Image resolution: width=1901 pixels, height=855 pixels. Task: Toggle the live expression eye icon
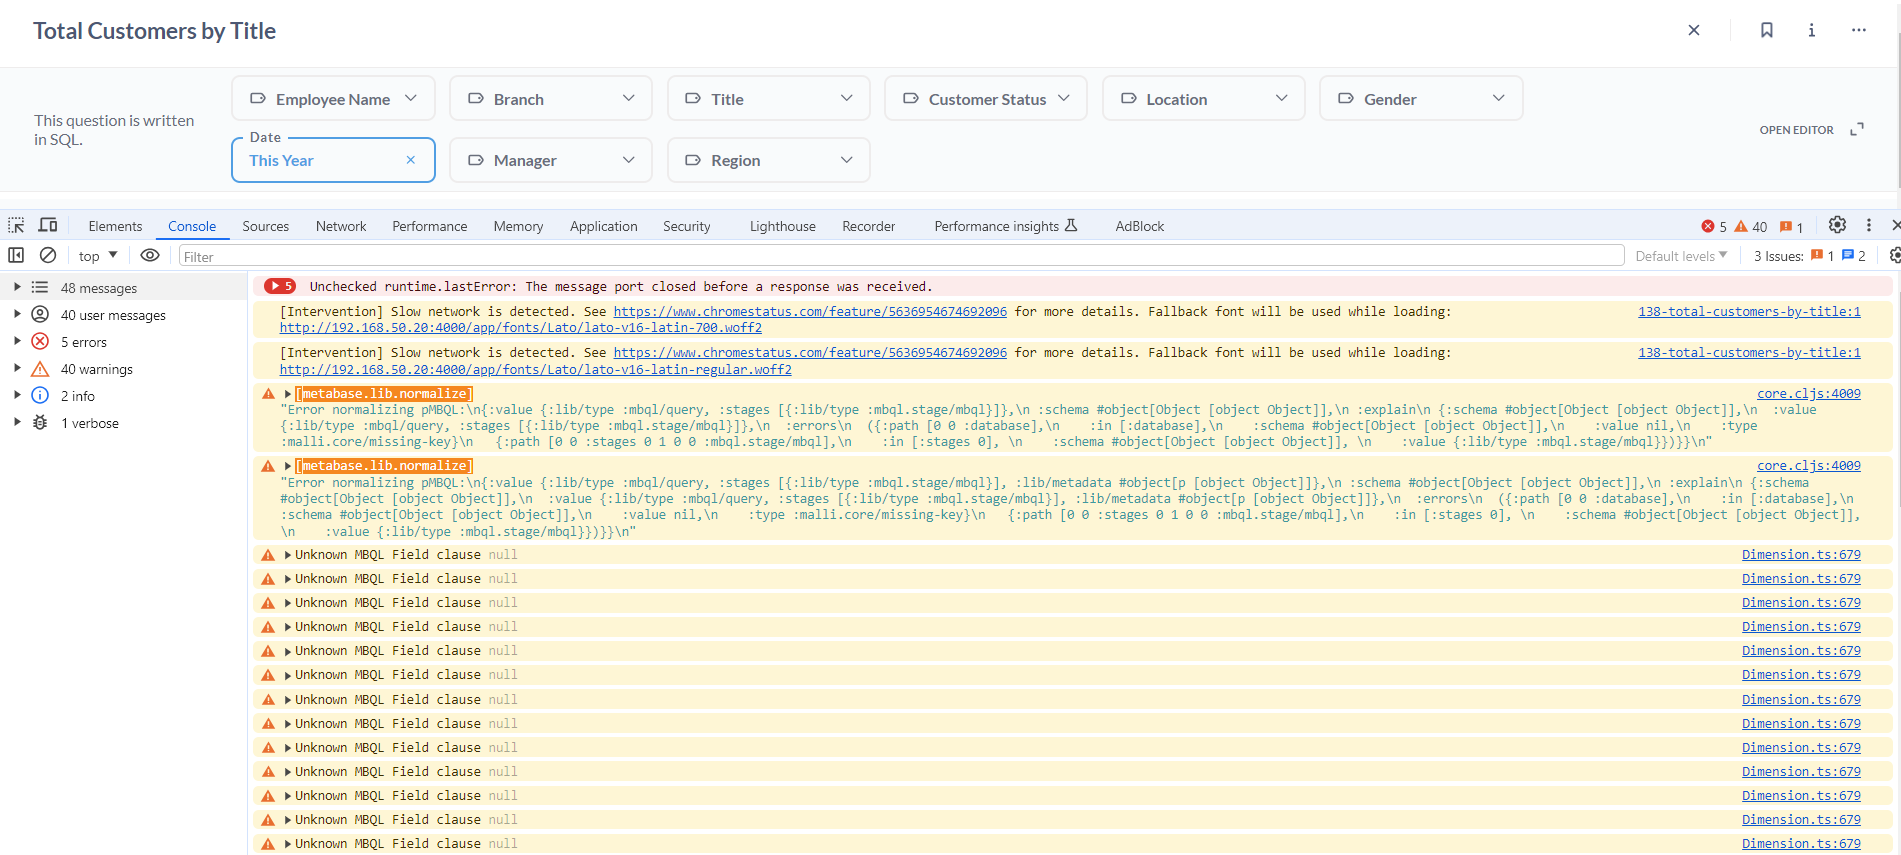pyautogui.click(x=150, y=255)
